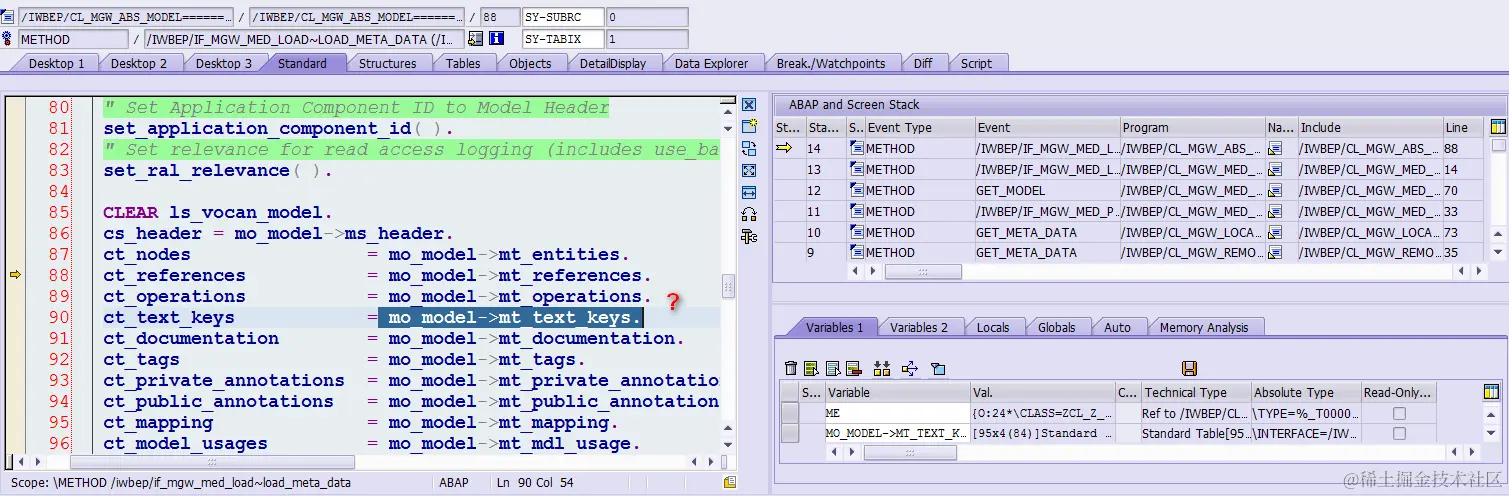Open column layout icon of variables table
Image resolution: width=1509 pixels, height=496 pixels.
click(1492, 392)
